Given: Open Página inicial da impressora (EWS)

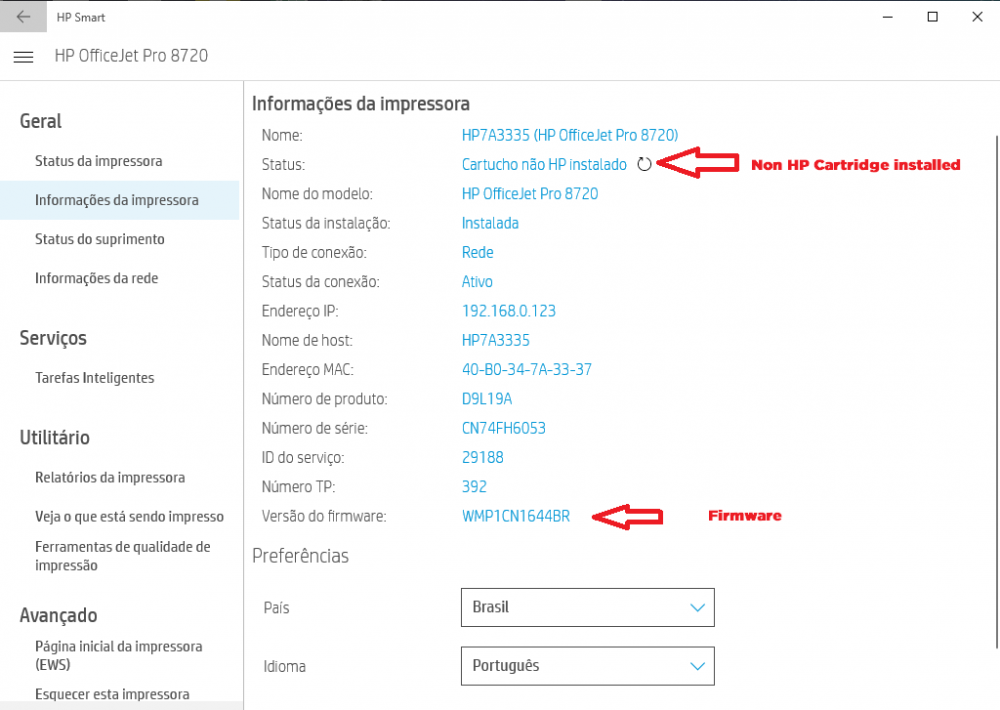Looking at the screenshot, I should click(119, 655).
